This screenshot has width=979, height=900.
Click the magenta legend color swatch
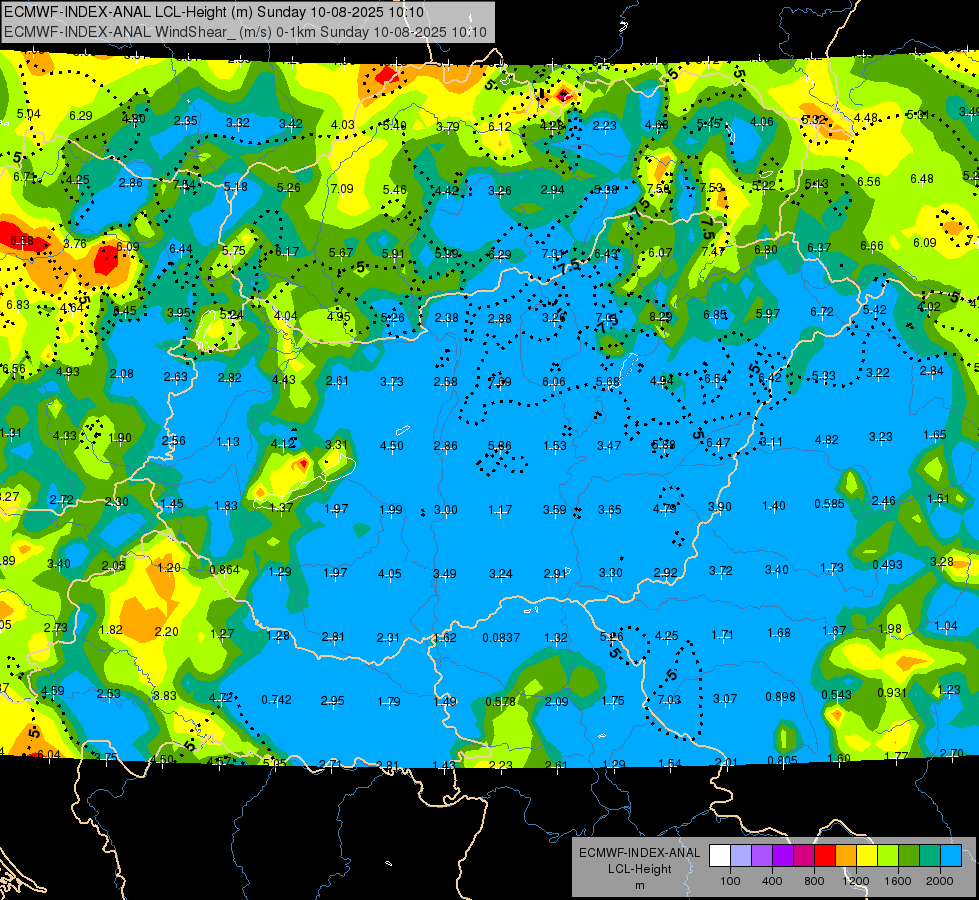(804, 856)
